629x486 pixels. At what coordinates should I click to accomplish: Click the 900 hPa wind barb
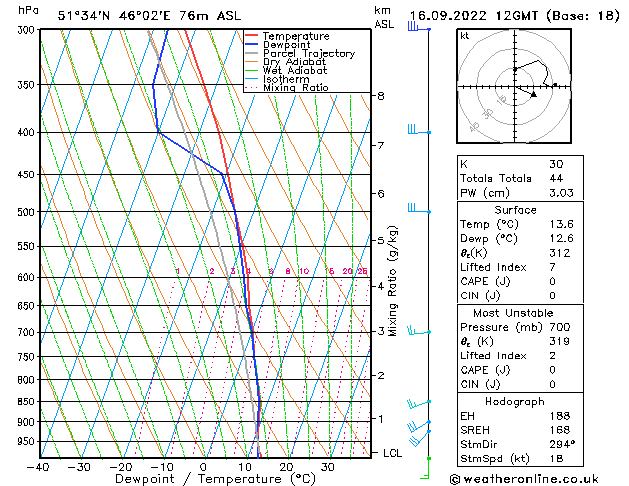point(419,427)
